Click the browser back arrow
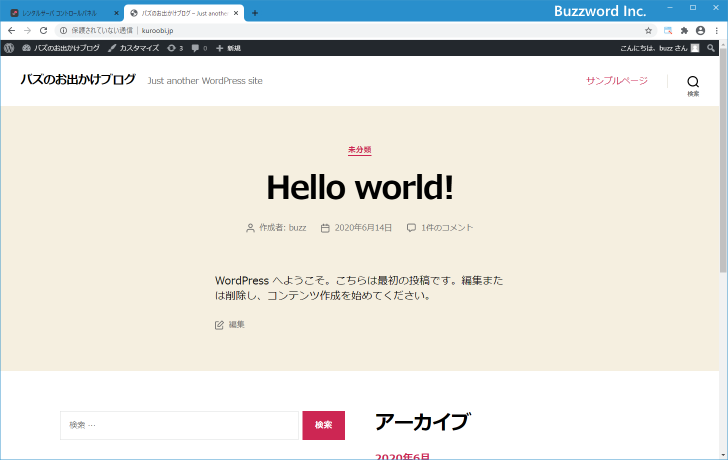Image resolution: width=728 pixels, height=460 pixels. click(12, 31)
